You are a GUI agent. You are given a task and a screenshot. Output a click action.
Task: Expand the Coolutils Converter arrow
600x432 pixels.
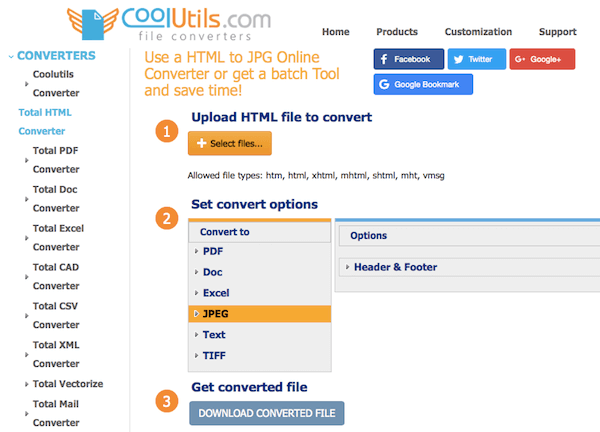(x=26, y=84)
